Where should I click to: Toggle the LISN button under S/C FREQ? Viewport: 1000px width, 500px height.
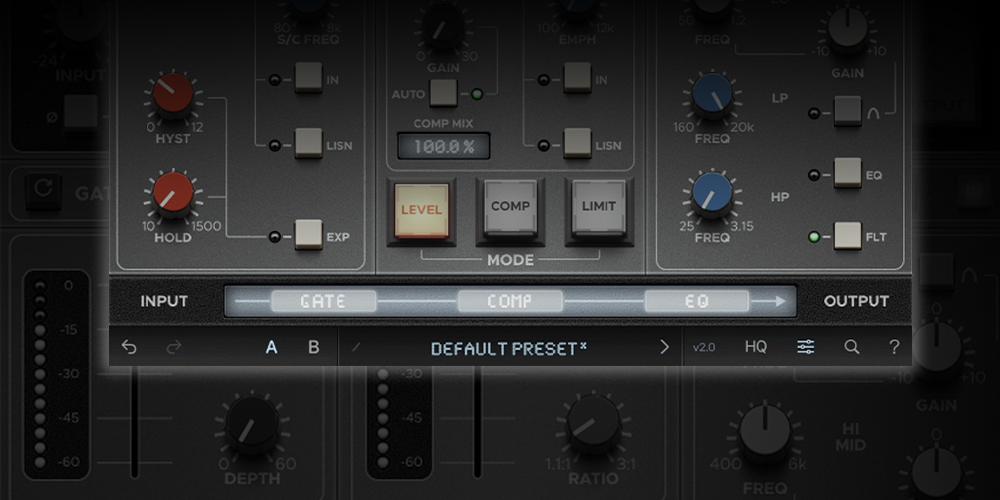tap(309, 143)
